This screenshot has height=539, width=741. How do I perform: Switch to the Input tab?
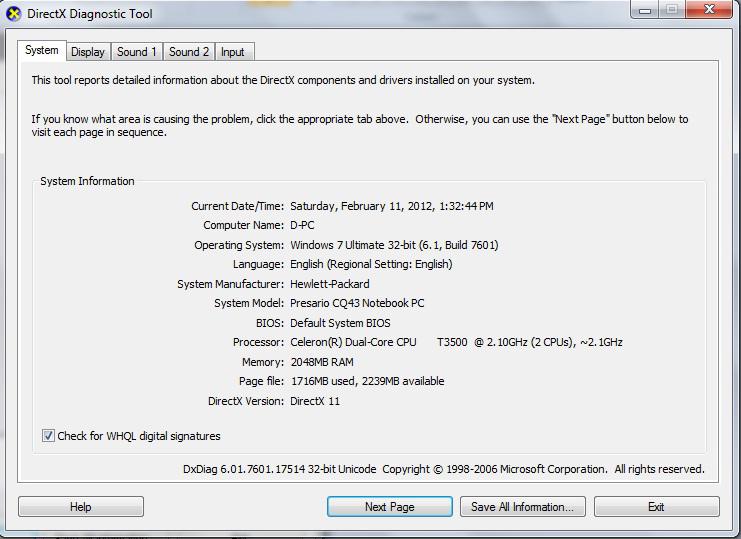pos(233,52)
